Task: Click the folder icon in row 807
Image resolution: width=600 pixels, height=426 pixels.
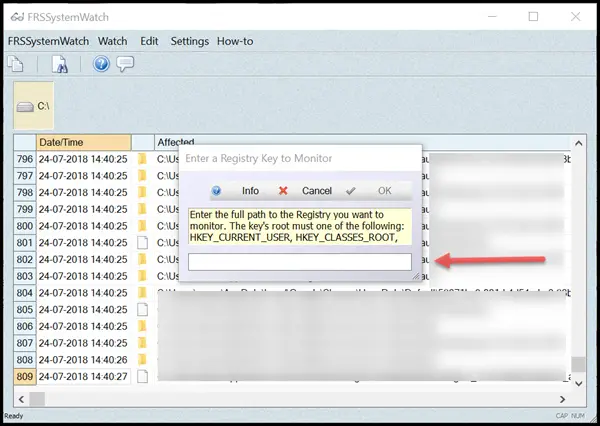Action: (142, 343)
